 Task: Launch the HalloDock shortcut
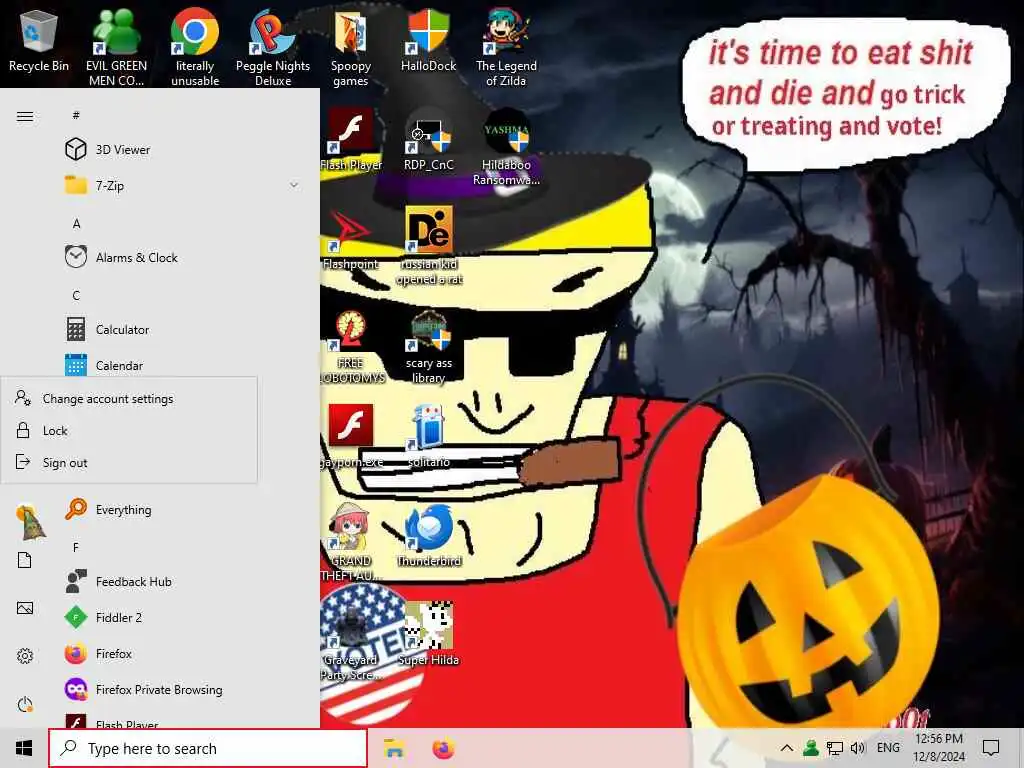428,41
